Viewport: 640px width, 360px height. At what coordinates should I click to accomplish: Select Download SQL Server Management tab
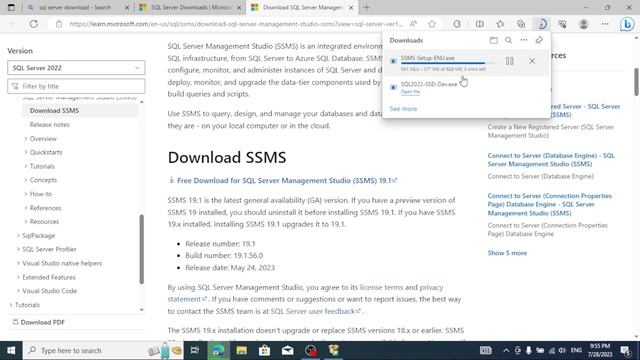[302, 7]
